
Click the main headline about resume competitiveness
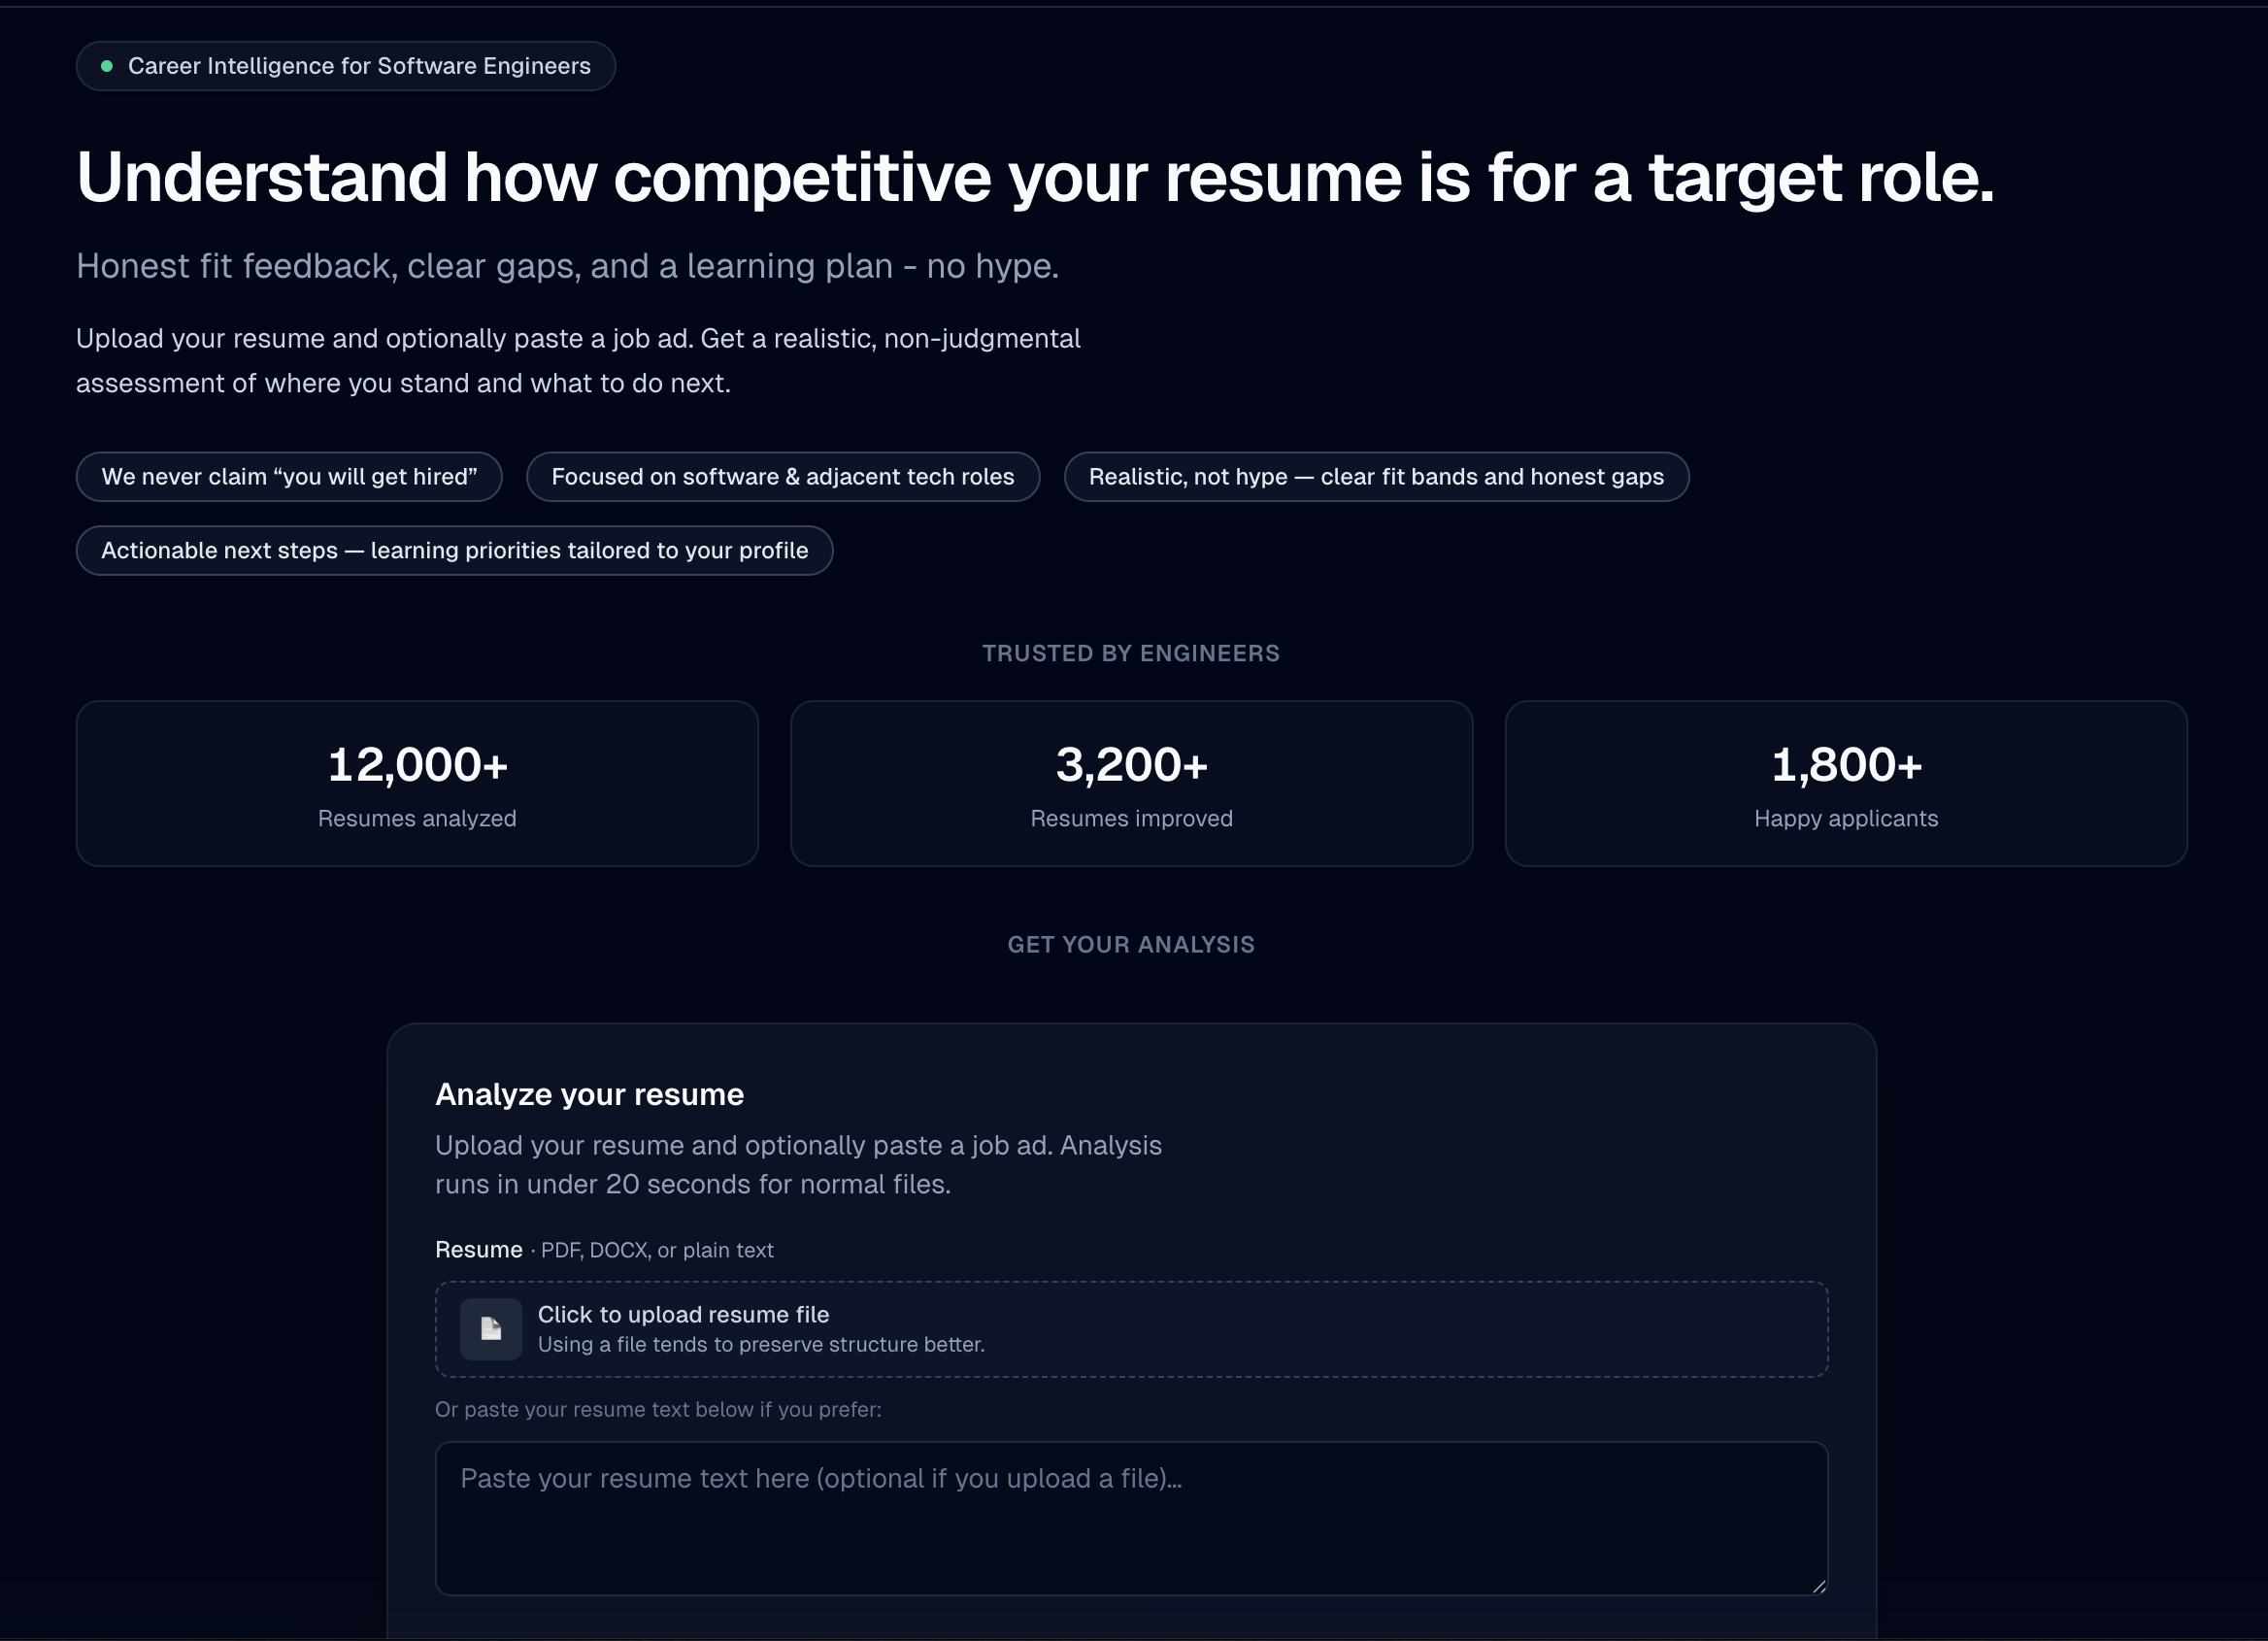(1034, 178)
